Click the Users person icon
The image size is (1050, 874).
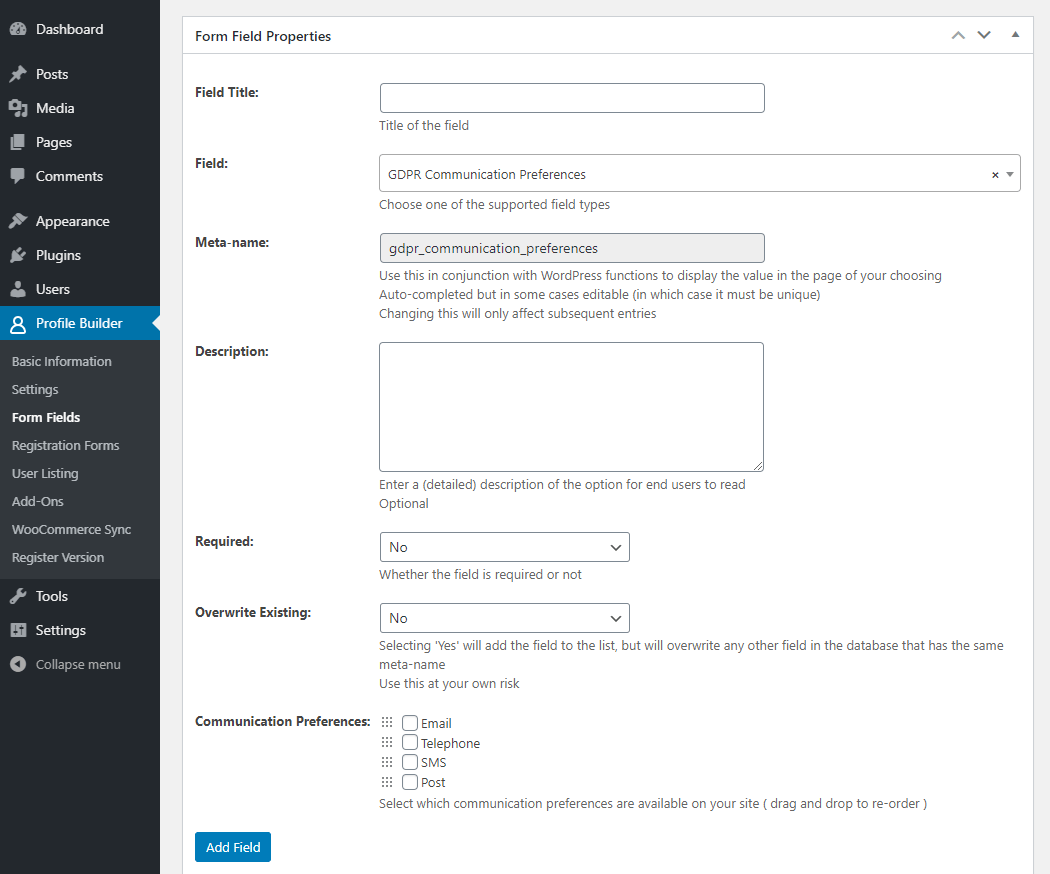click(18, 289)
